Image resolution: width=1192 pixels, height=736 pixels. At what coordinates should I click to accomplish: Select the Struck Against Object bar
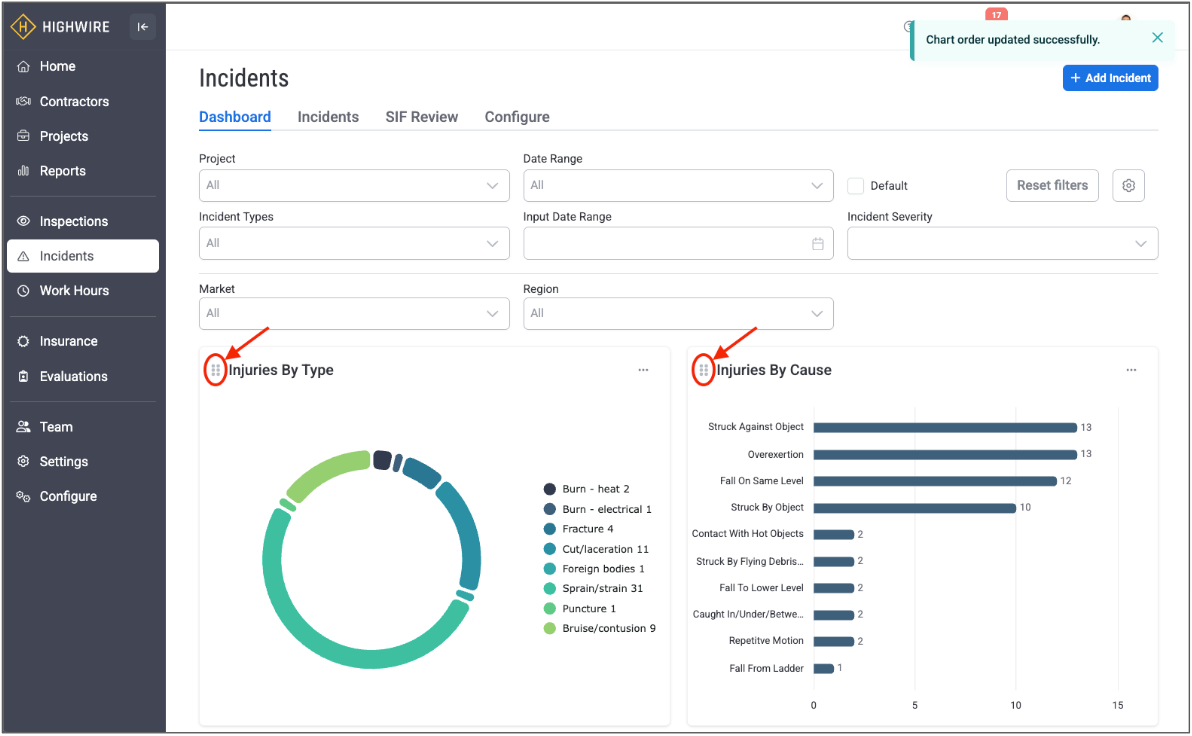(x=944, y=427)
